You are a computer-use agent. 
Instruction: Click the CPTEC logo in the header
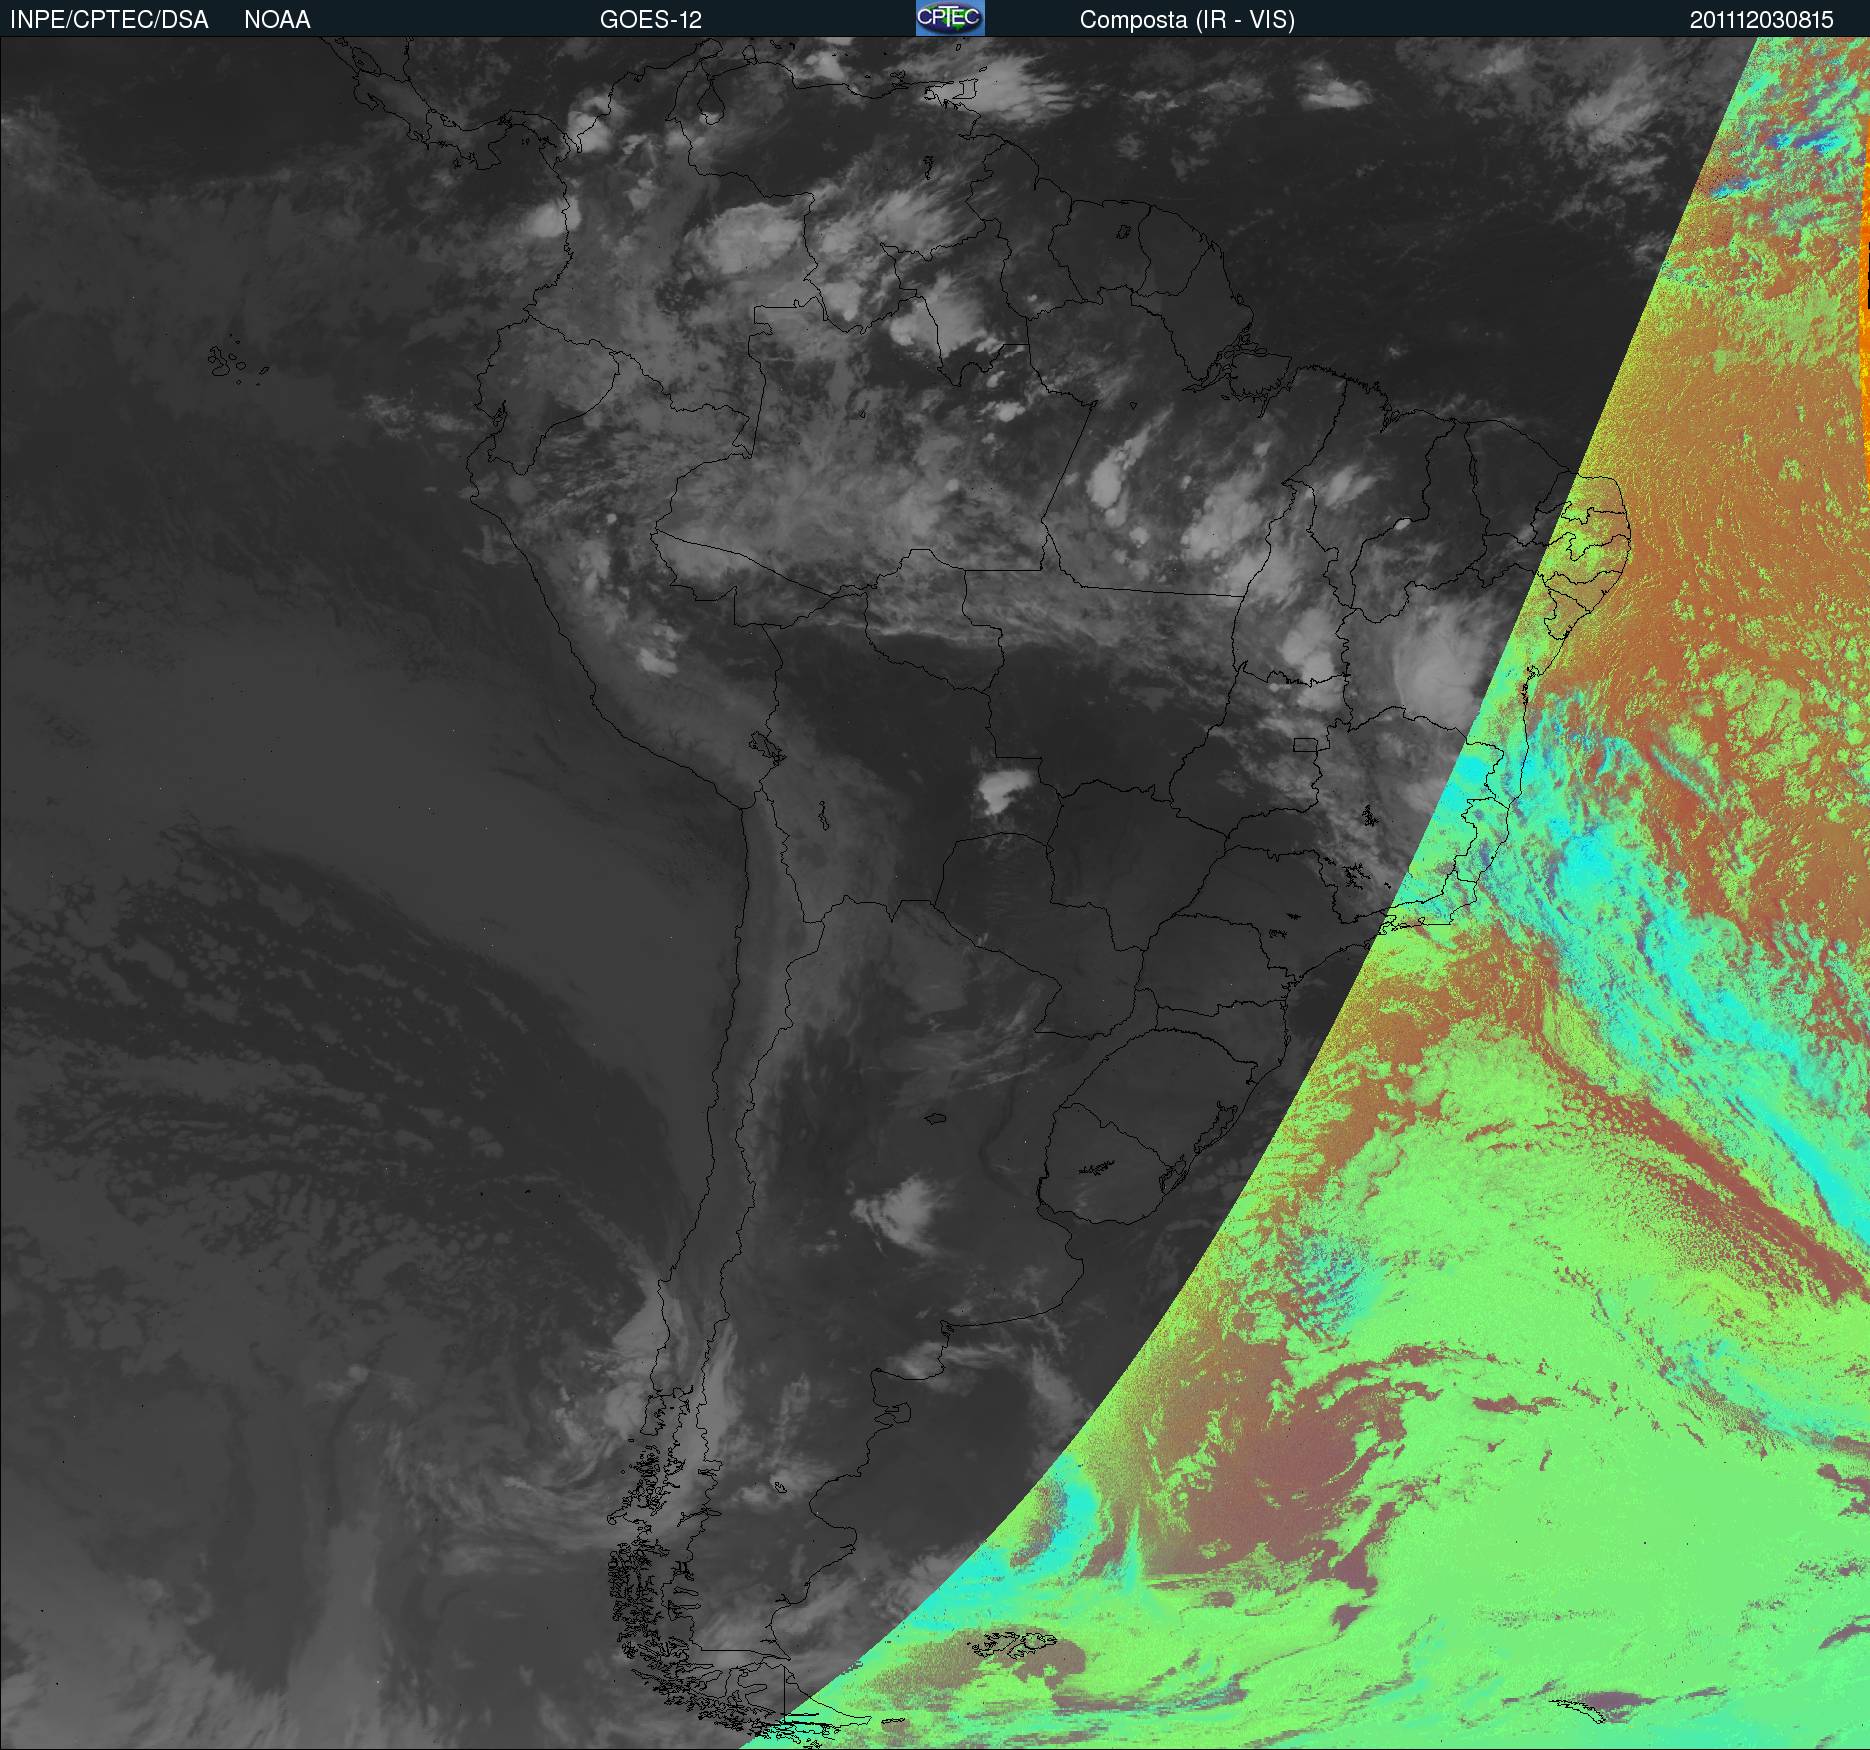click(x=950, y=18)
